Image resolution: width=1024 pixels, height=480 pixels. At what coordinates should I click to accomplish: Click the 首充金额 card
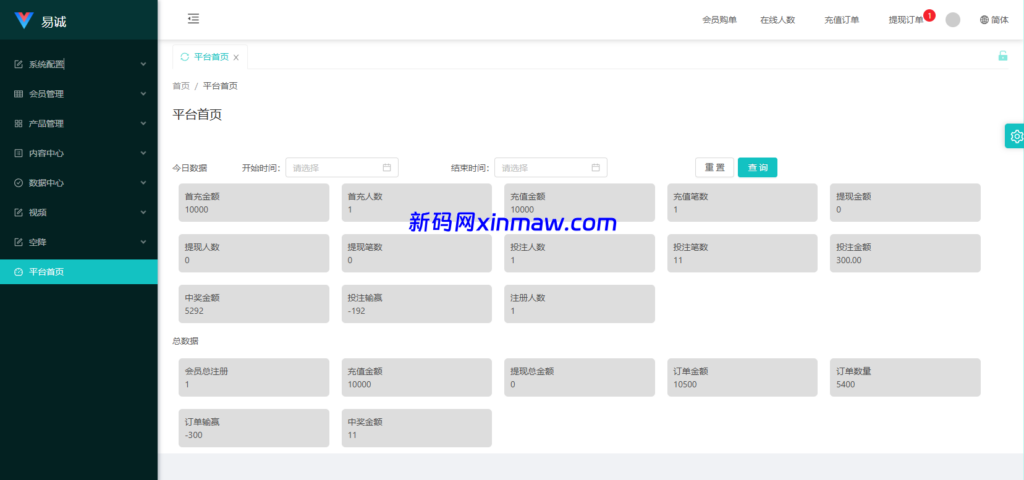(253, 202)
